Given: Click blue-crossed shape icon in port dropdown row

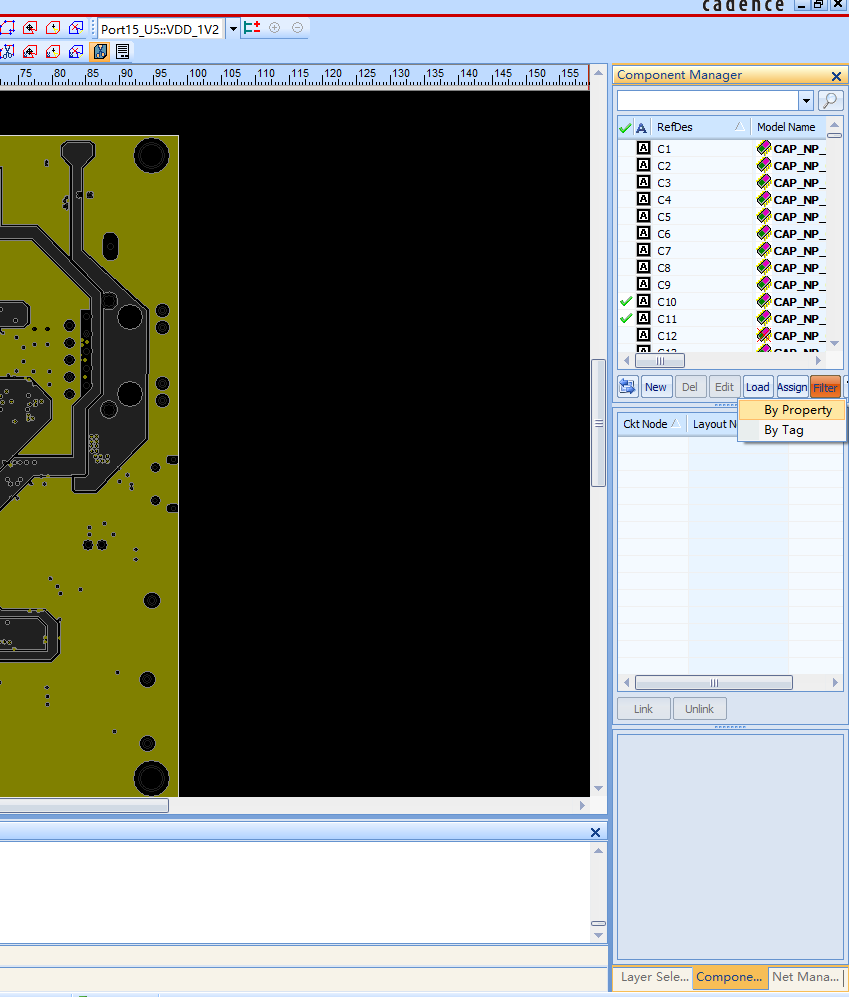Looking at the screenshot, I should (76, 28).
